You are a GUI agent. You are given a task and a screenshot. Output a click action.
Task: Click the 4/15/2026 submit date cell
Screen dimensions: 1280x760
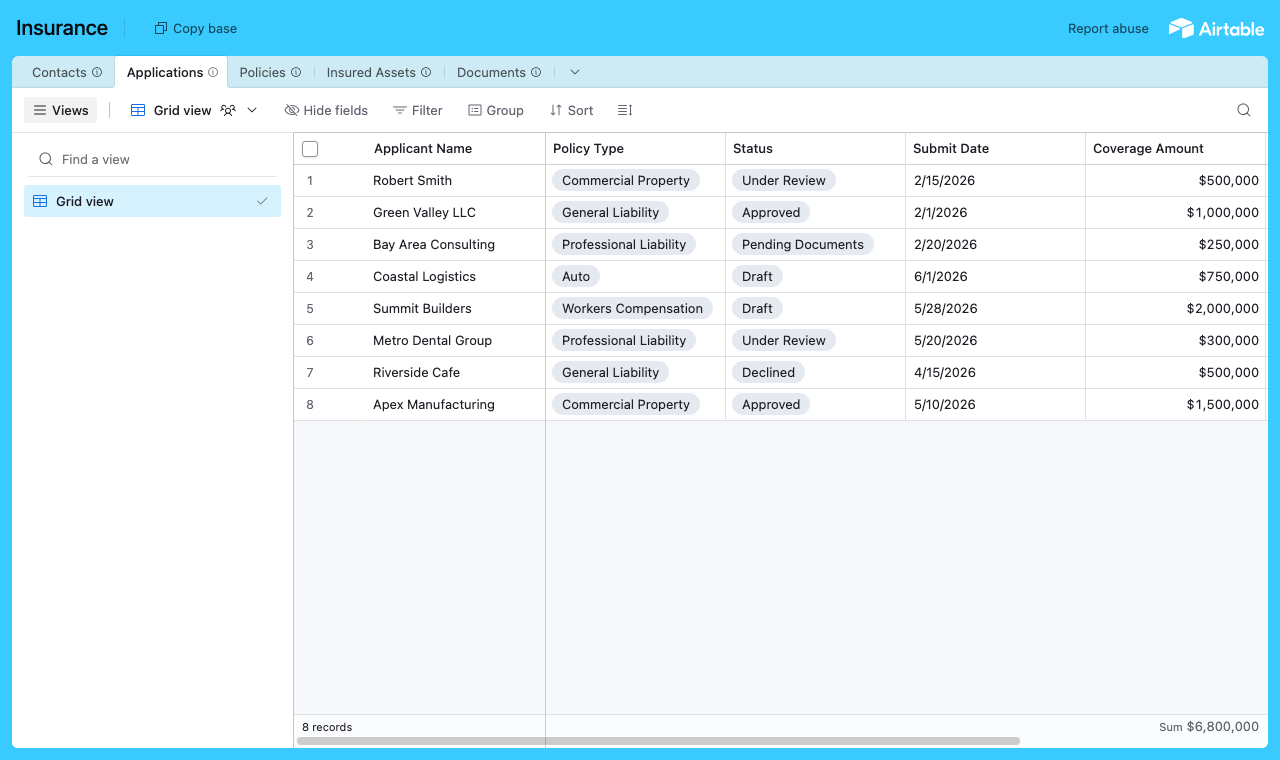tap(996, 373)
